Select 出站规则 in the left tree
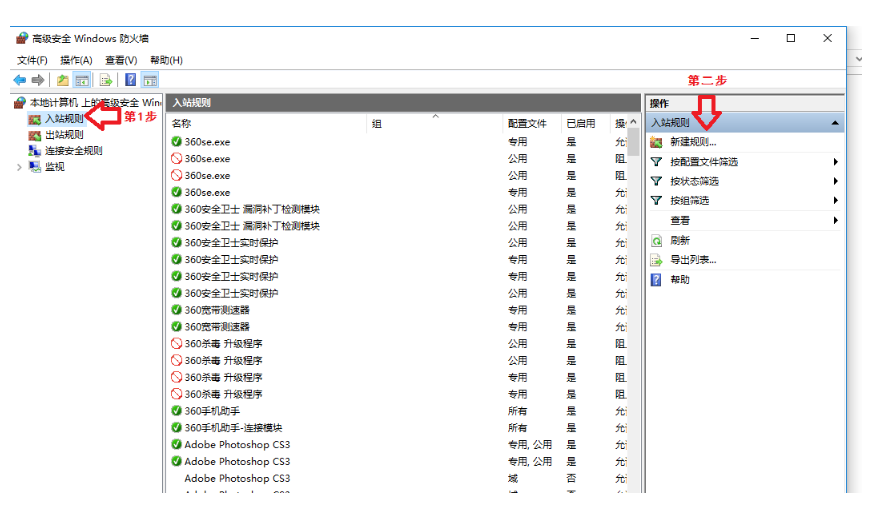Viewport: 870px width, 528px height. coord(64,135)
